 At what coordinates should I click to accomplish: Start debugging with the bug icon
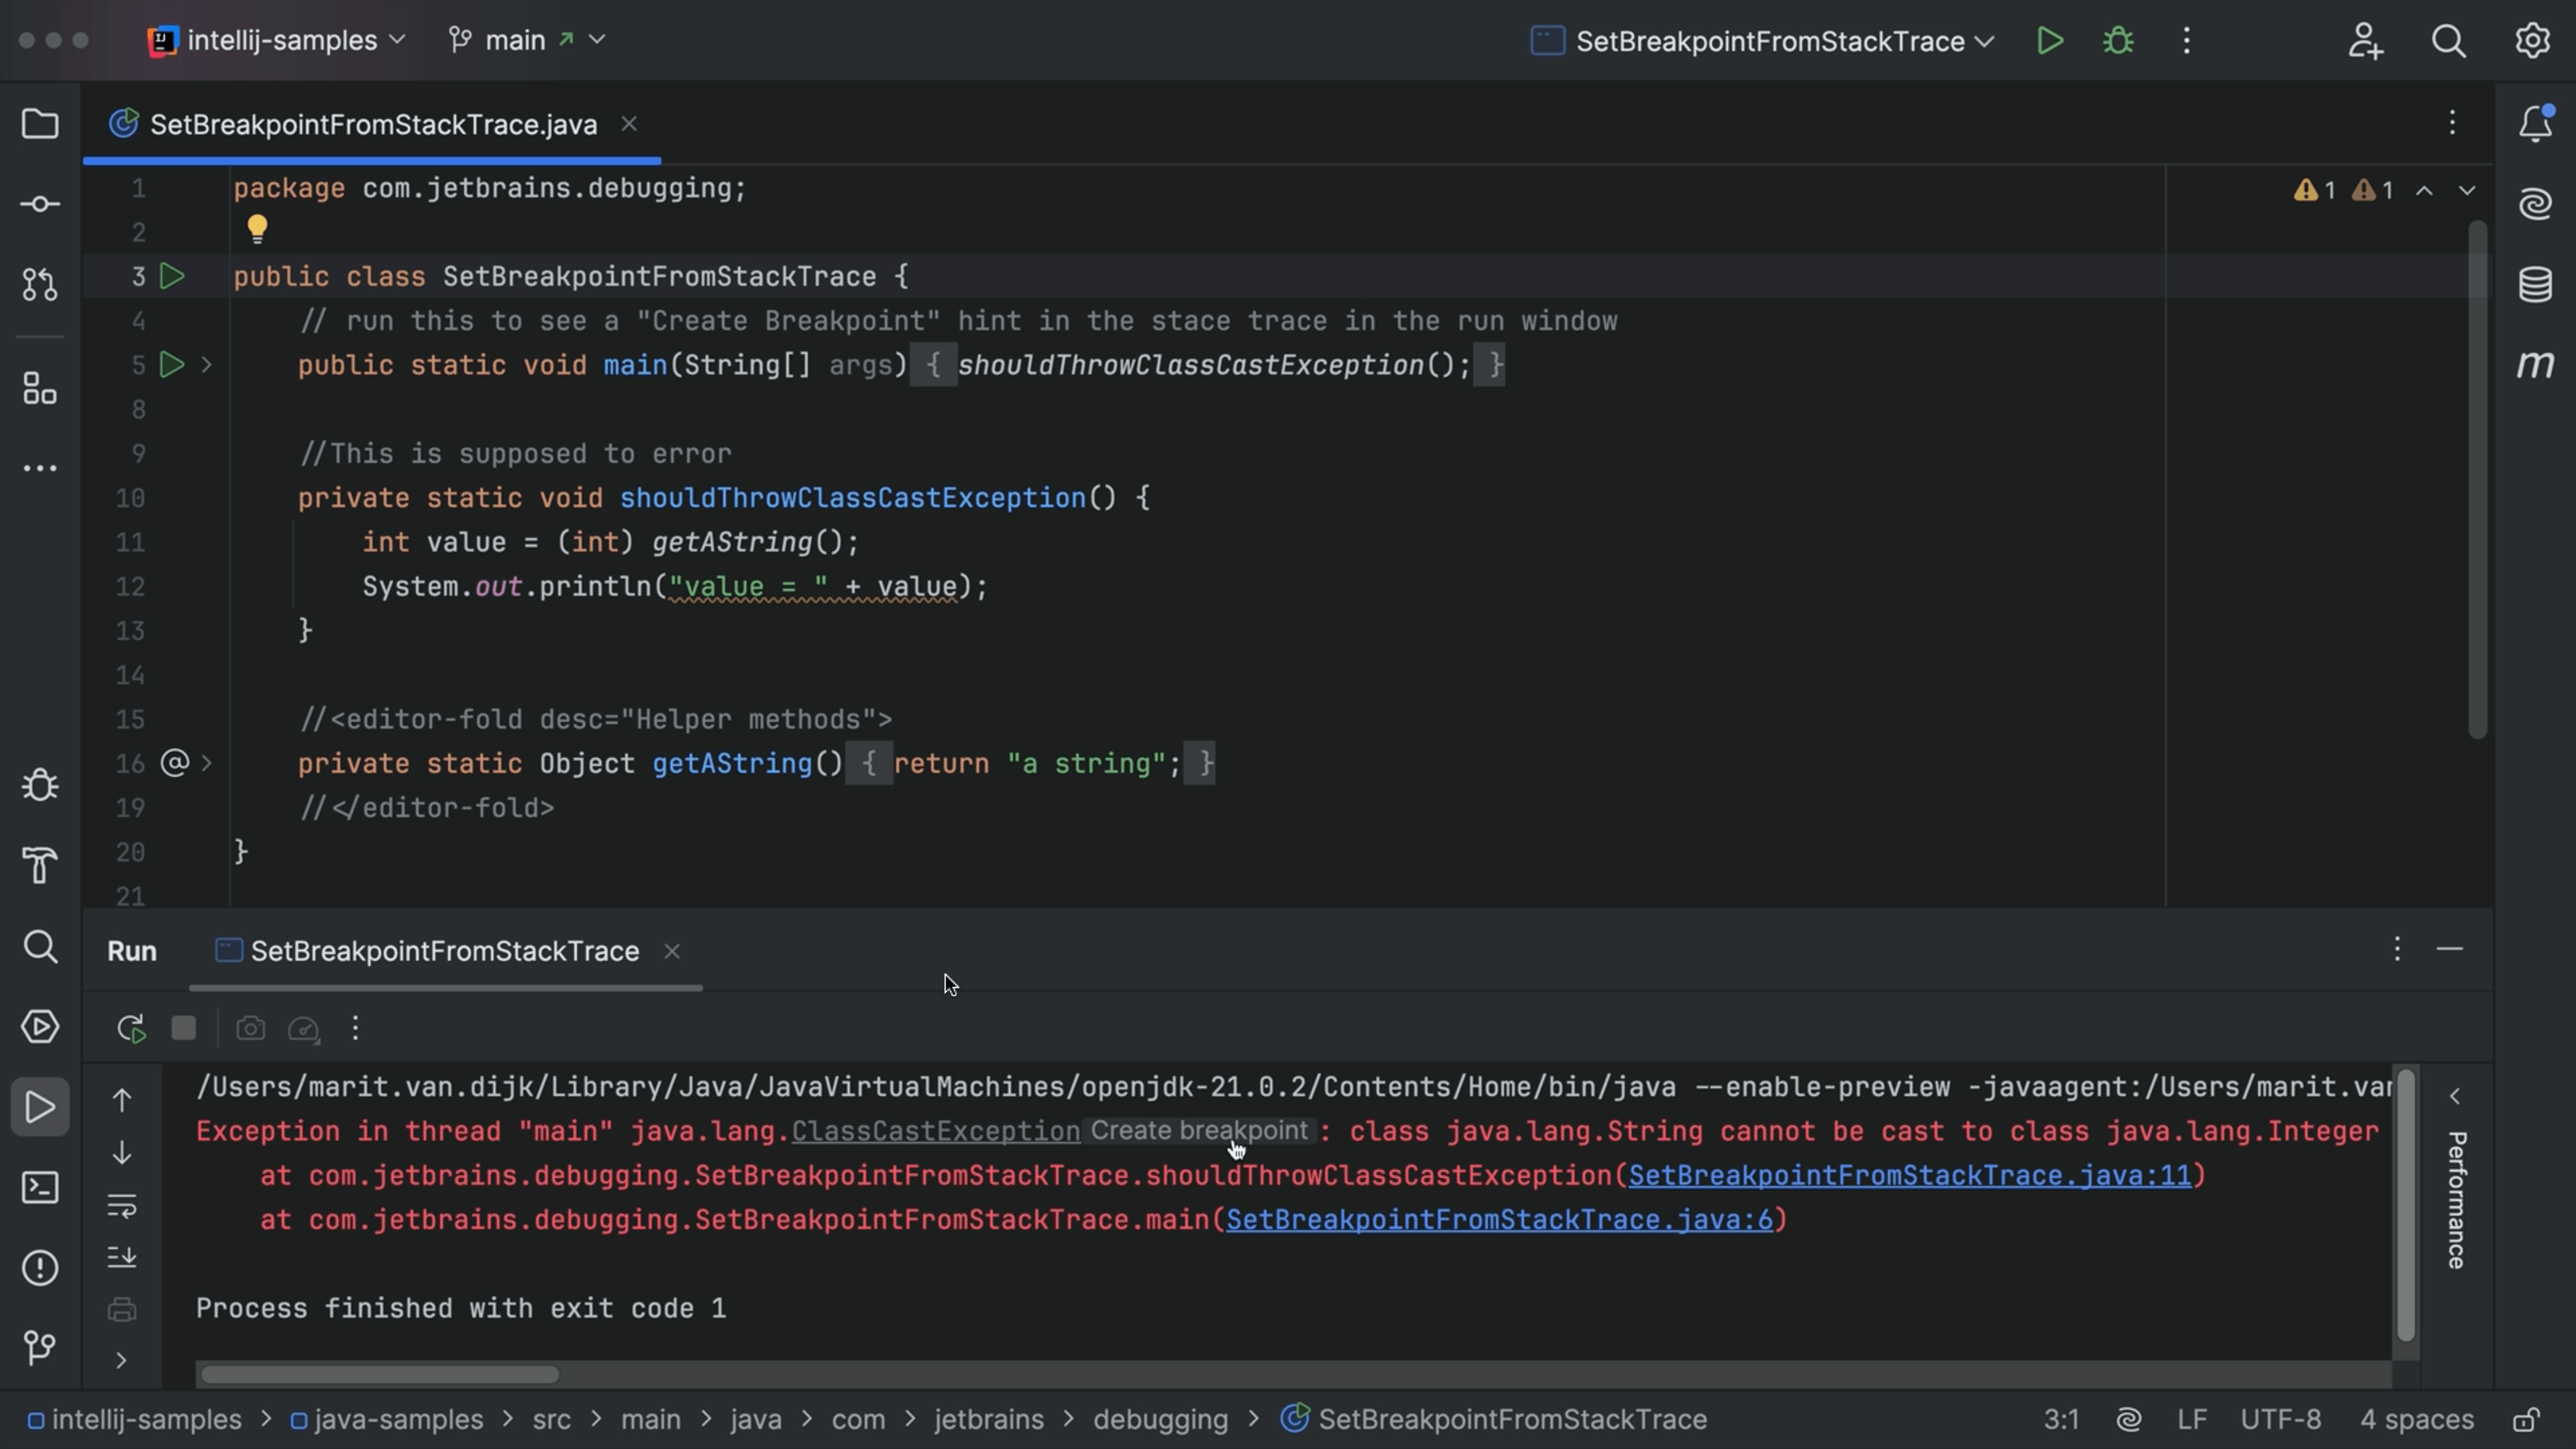[2118, 41]
